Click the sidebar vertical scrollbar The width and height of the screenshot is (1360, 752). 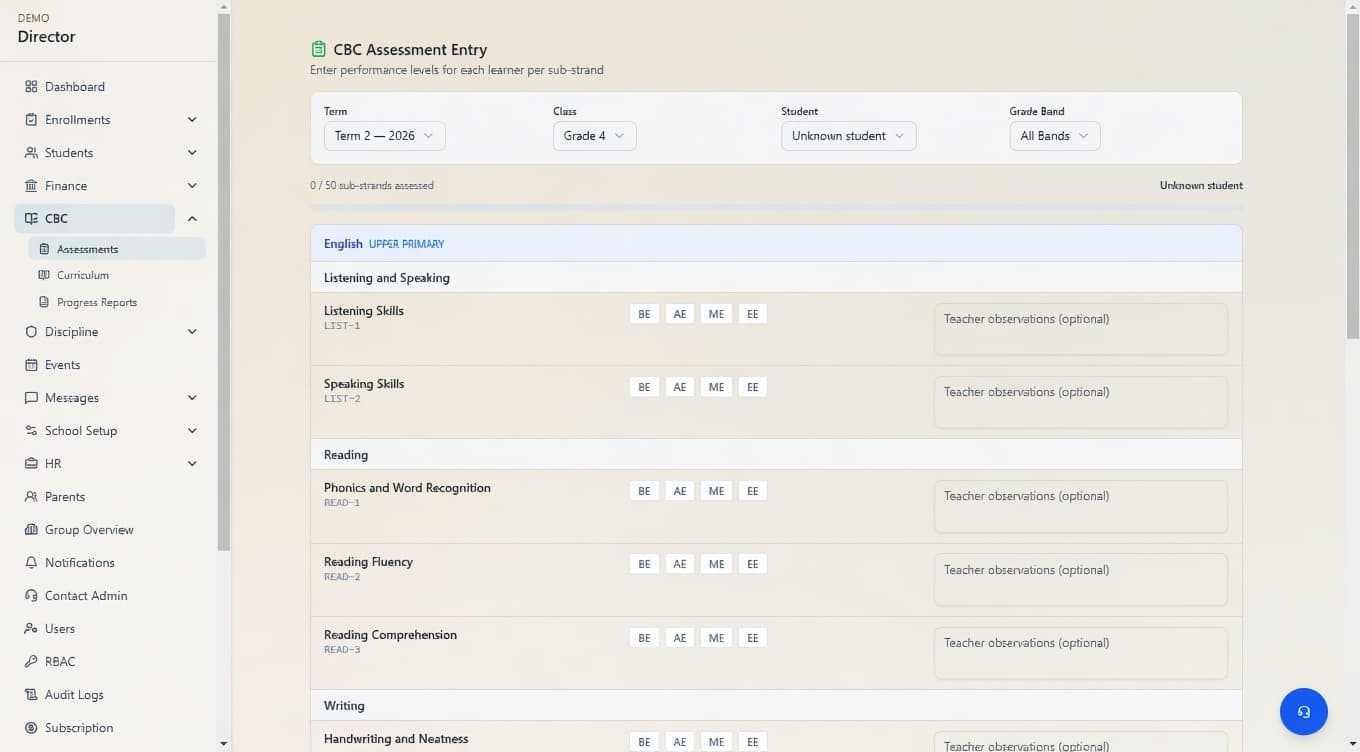224,283
